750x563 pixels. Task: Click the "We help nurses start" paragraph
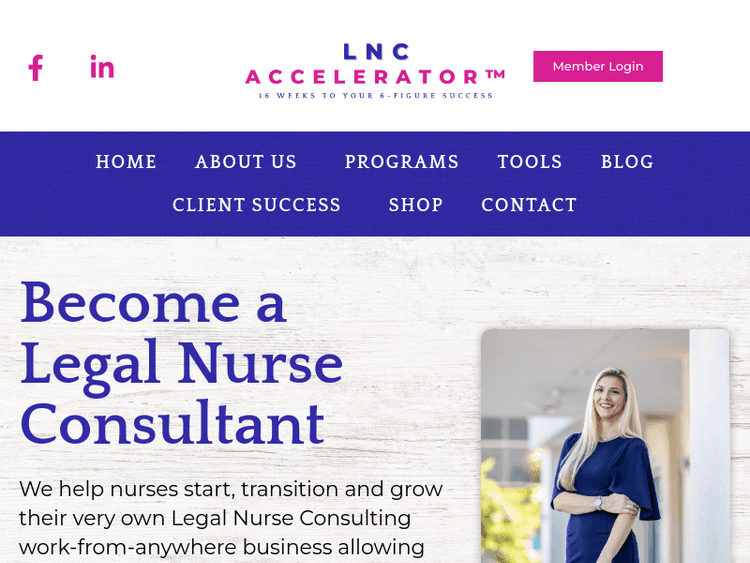pos(231,518)
